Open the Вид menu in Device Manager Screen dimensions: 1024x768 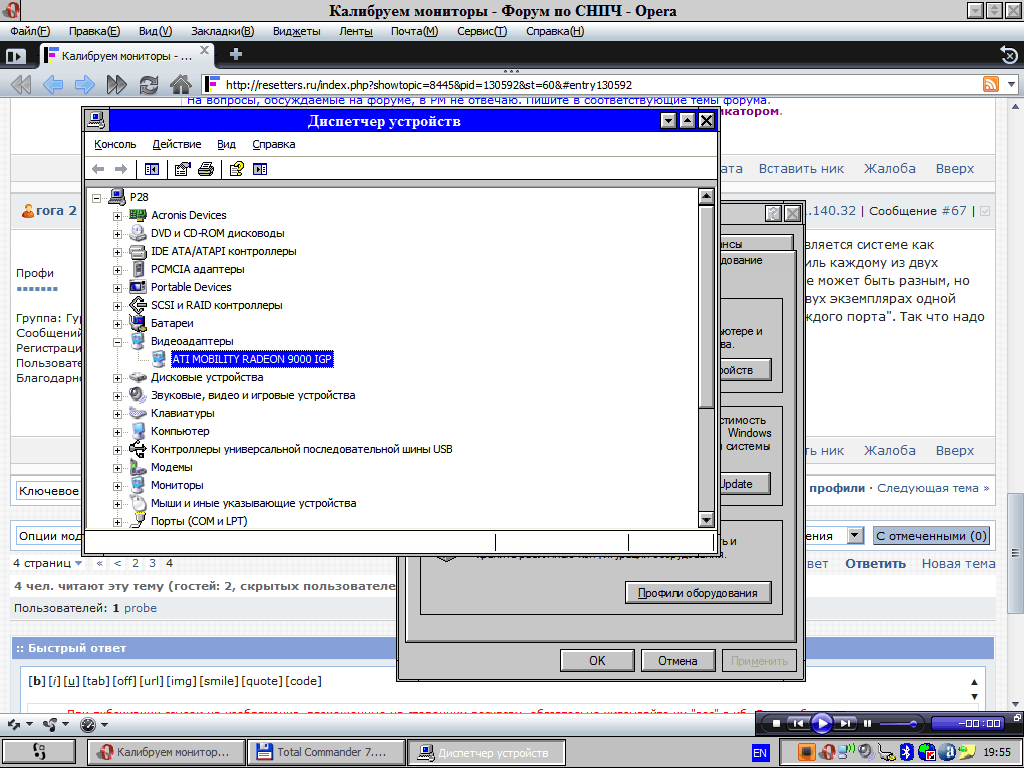point(227,144)
